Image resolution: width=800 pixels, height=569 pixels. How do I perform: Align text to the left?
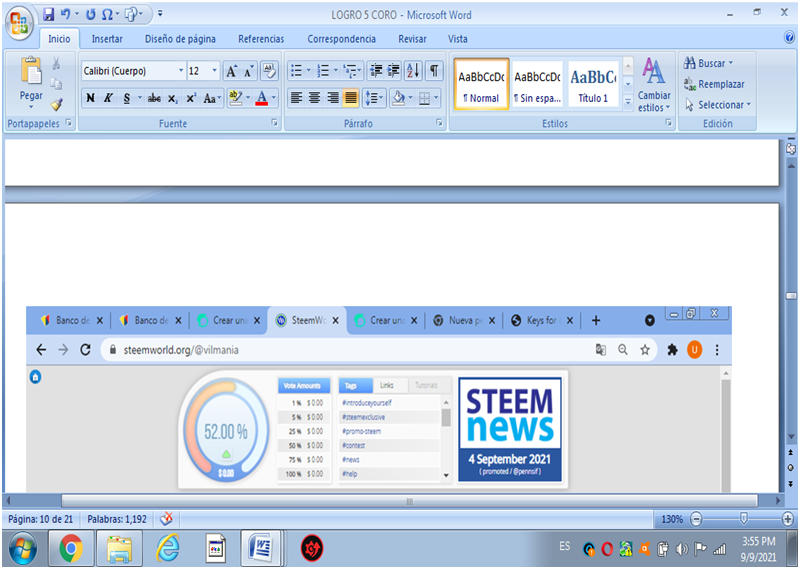pyautogui.click(x=296, y=97)
